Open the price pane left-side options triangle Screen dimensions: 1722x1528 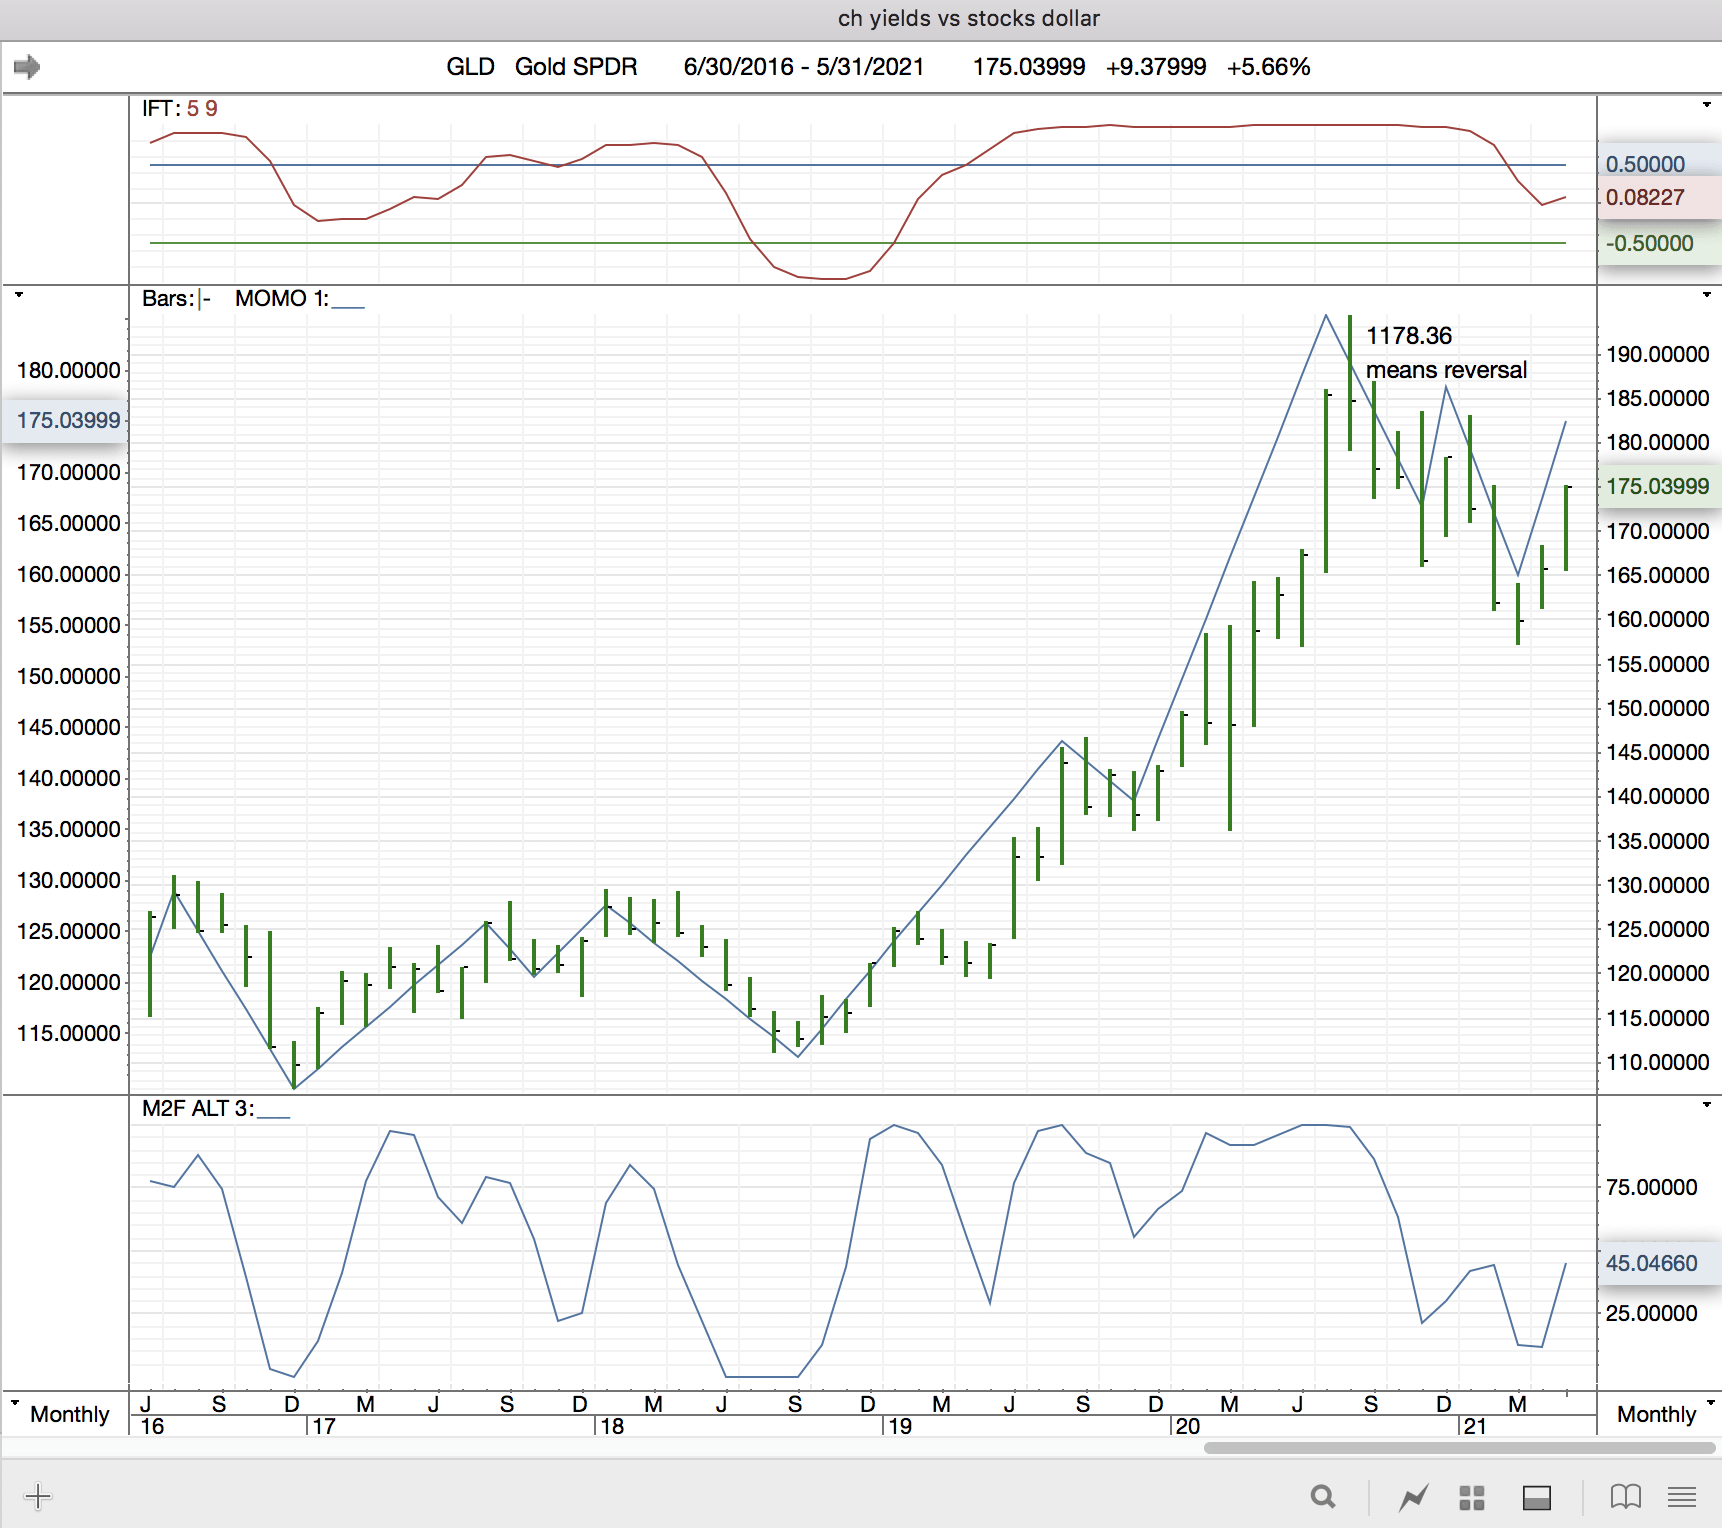[x=18, y=295]
